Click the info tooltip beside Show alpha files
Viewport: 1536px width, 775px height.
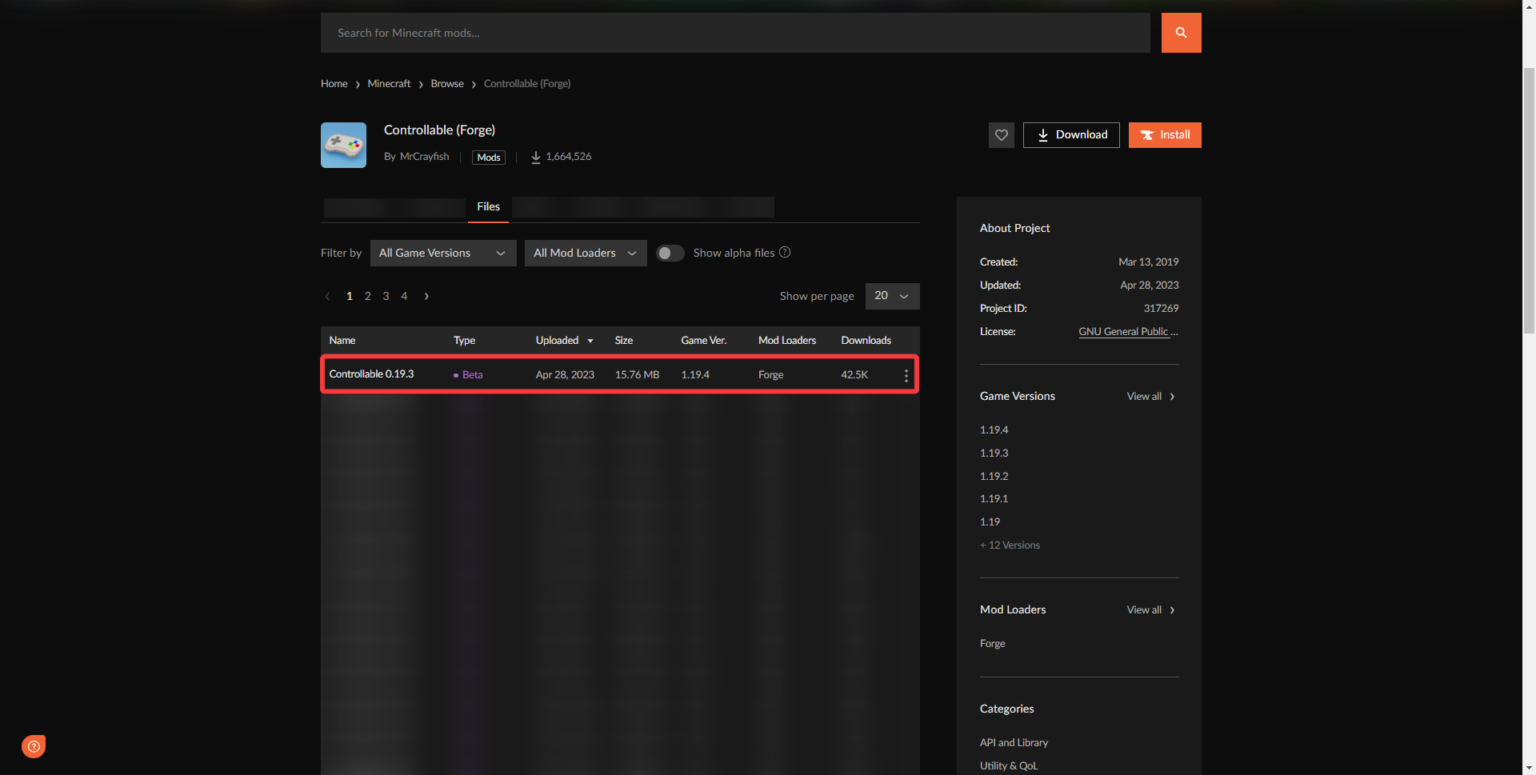click(785, 252)
